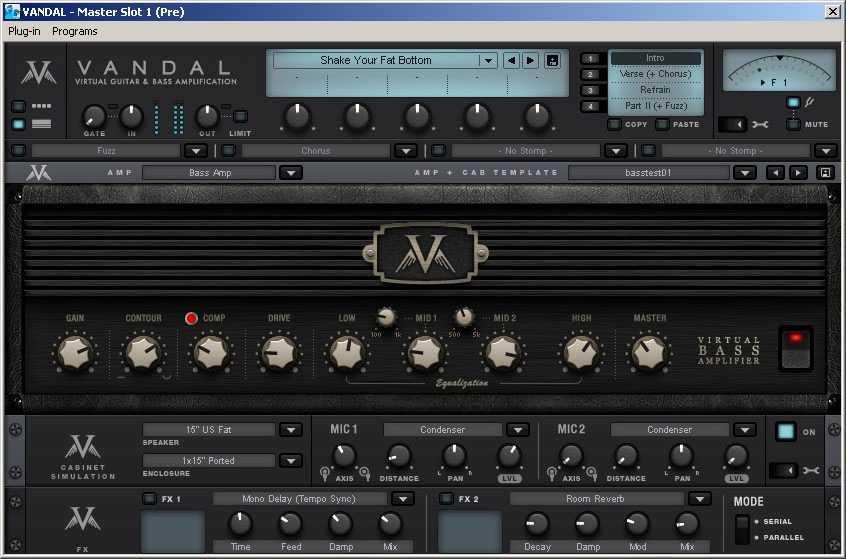Viewport: 846px width, 559px height.
Task: Open the Programs menu
Action: pos(74,31)
